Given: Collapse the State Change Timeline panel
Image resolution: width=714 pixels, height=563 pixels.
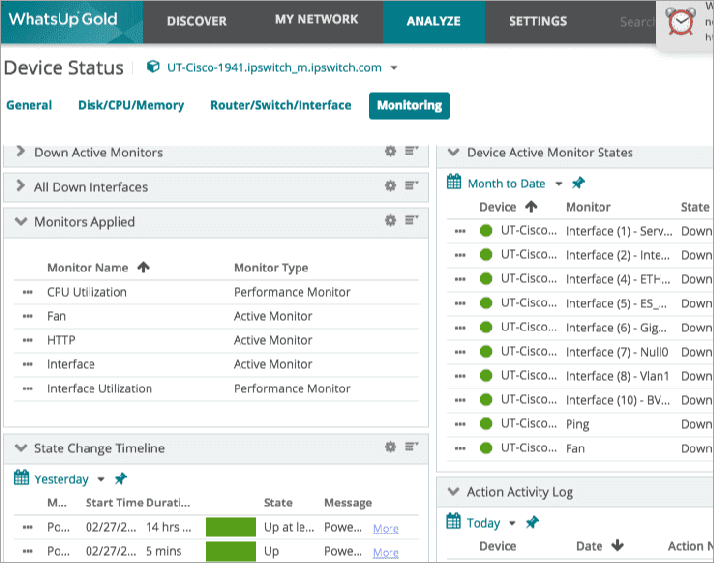Looking at the screenshot, I should (21, 448).
